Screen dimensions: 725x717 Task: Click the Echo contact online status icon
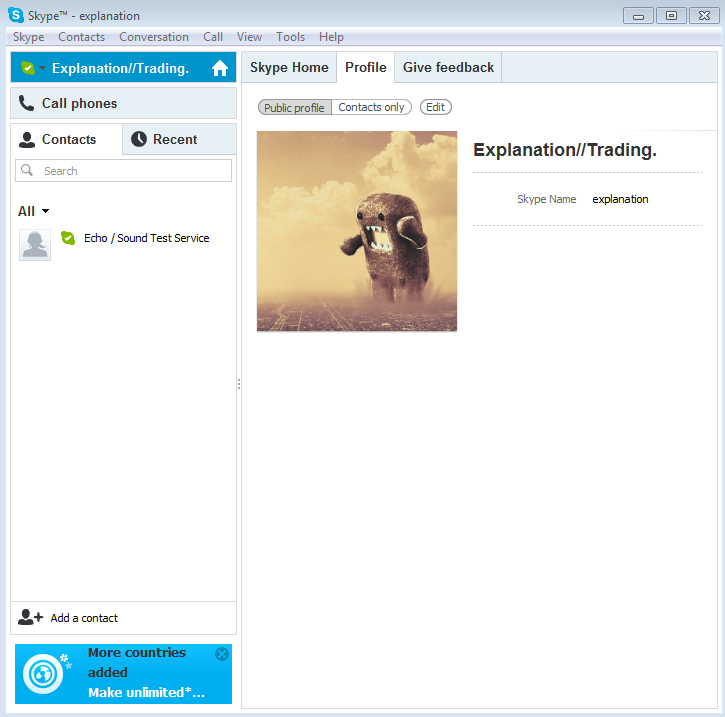68,238
